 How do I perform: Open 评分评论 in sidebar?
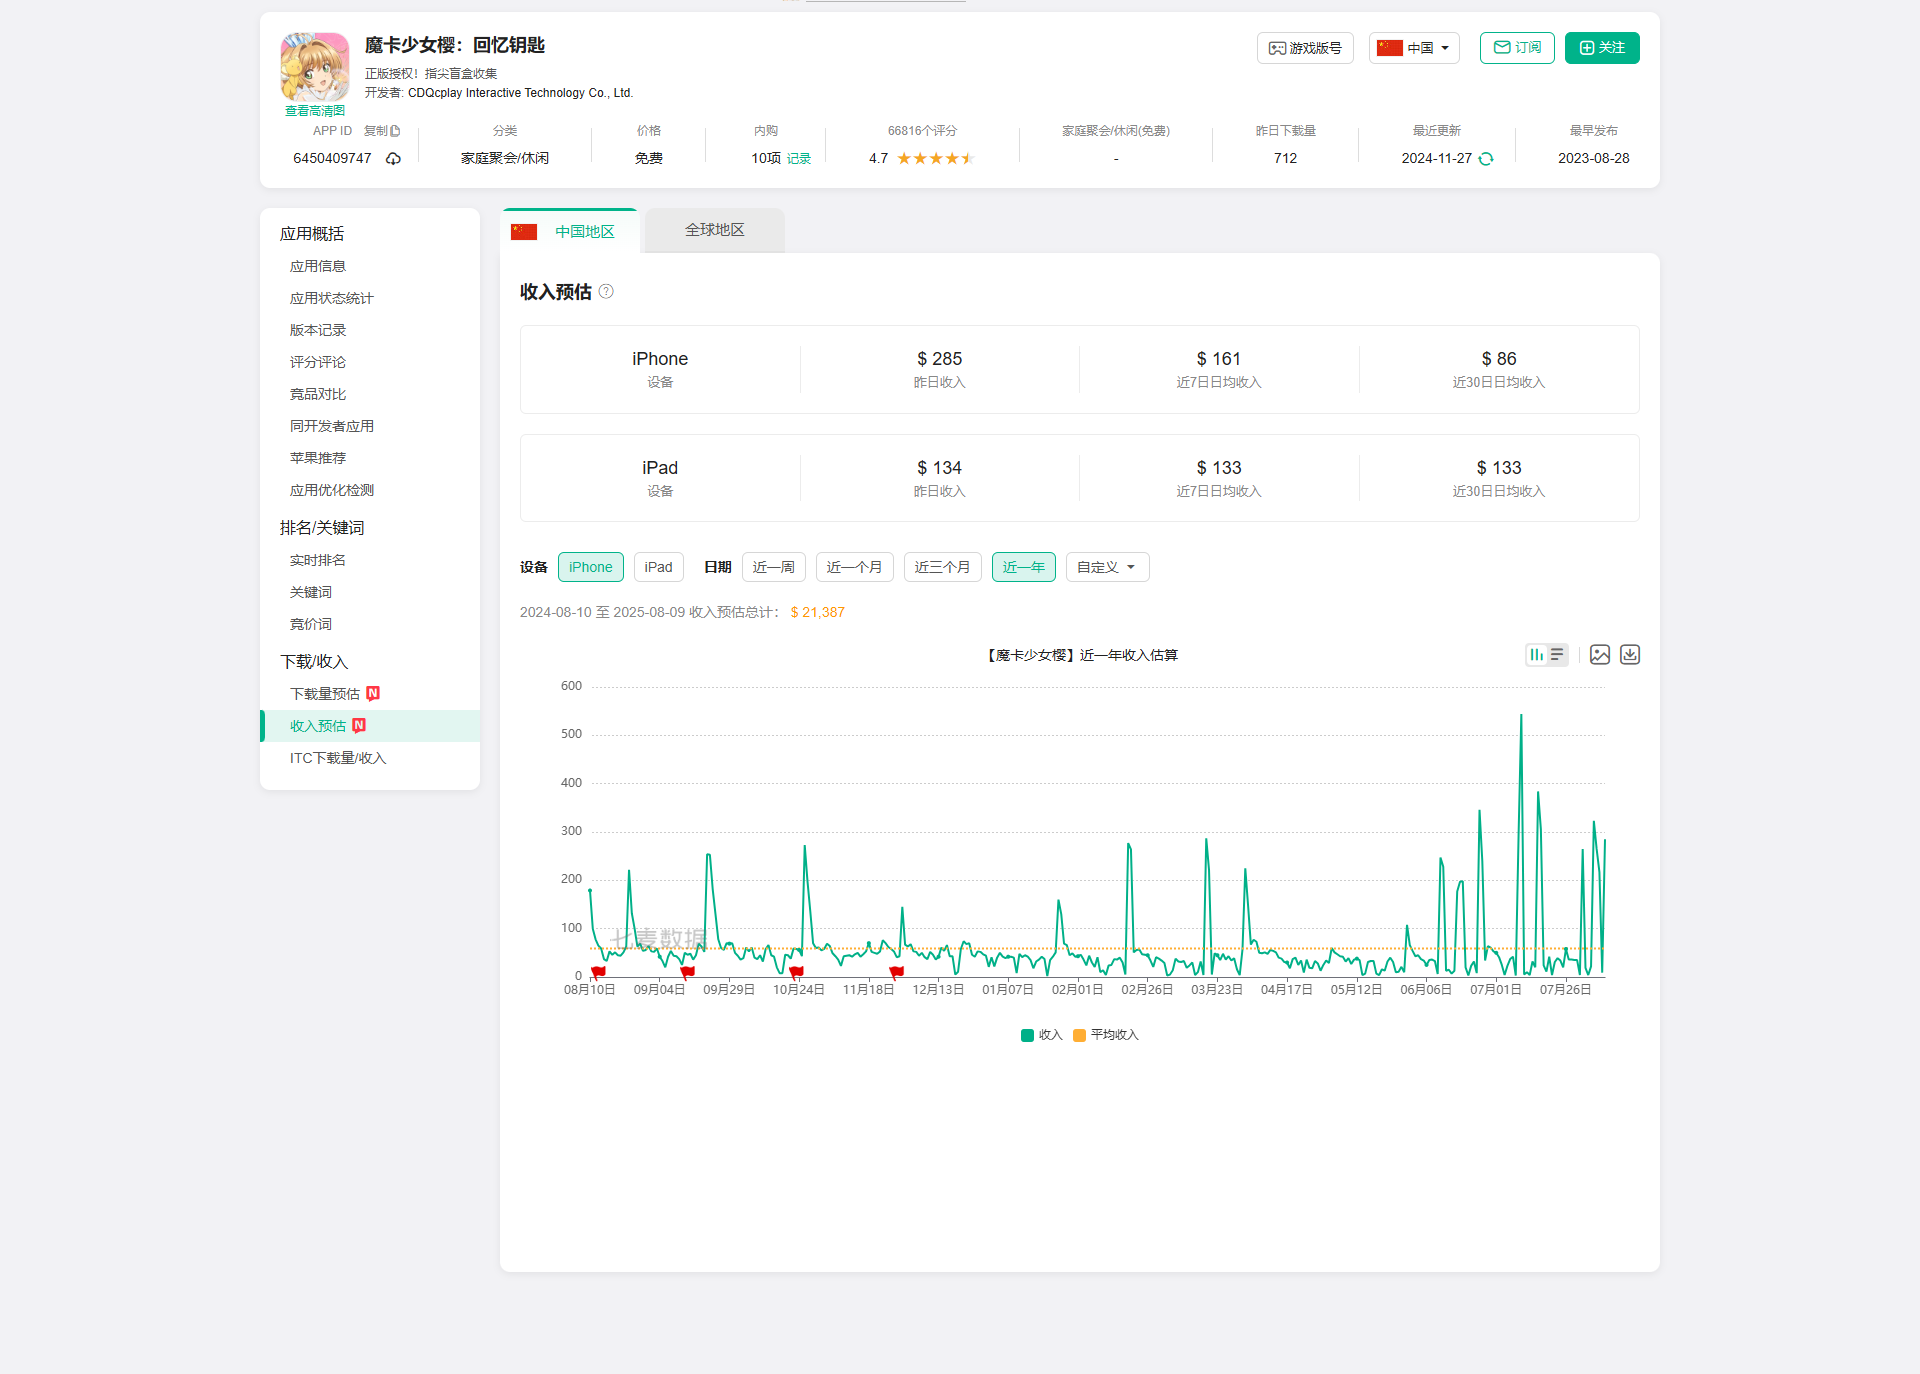(x=318, y=362)
